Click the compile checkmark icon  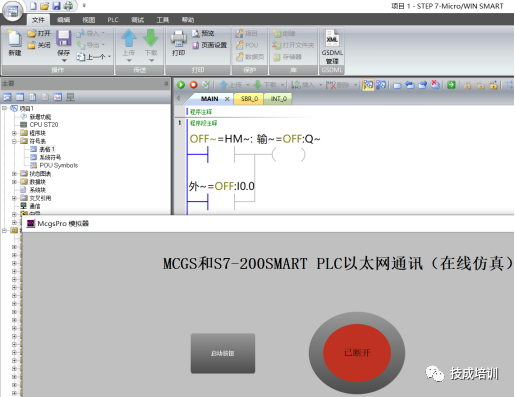pos(206,85)
